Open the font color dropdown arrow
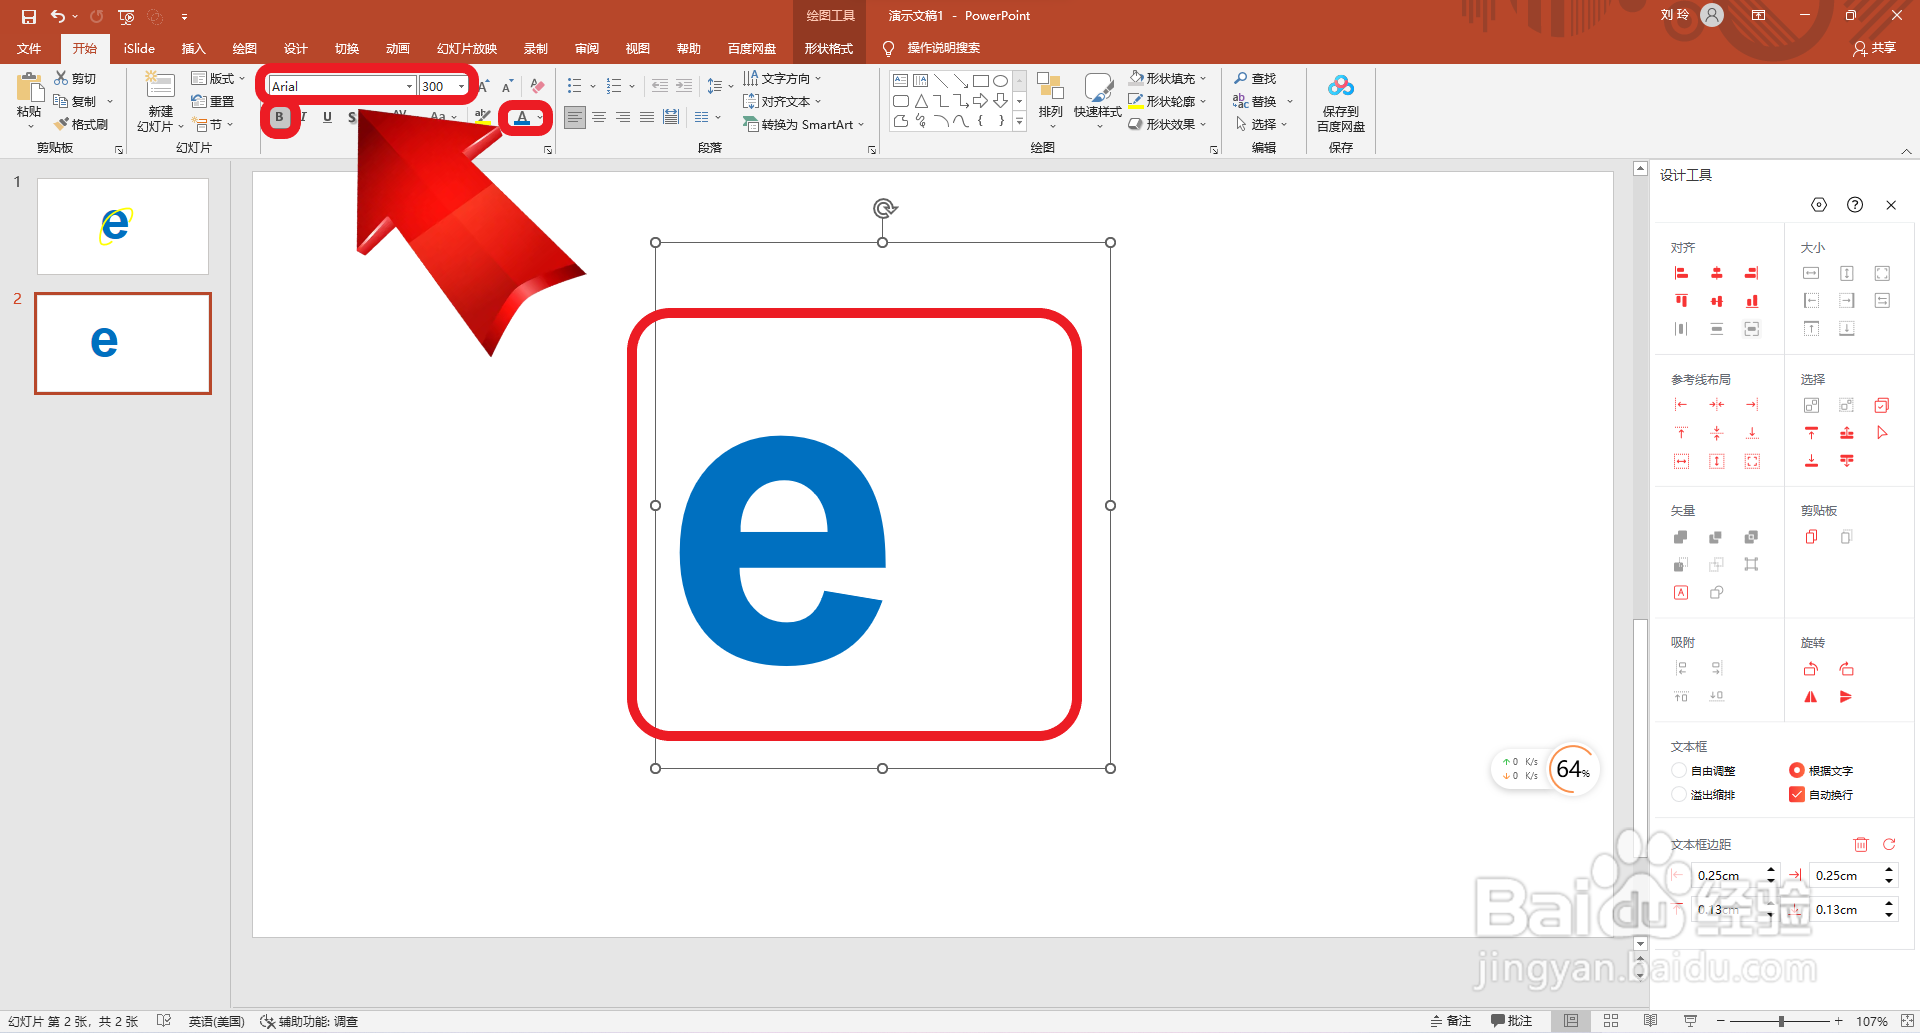 coord(540,118)
